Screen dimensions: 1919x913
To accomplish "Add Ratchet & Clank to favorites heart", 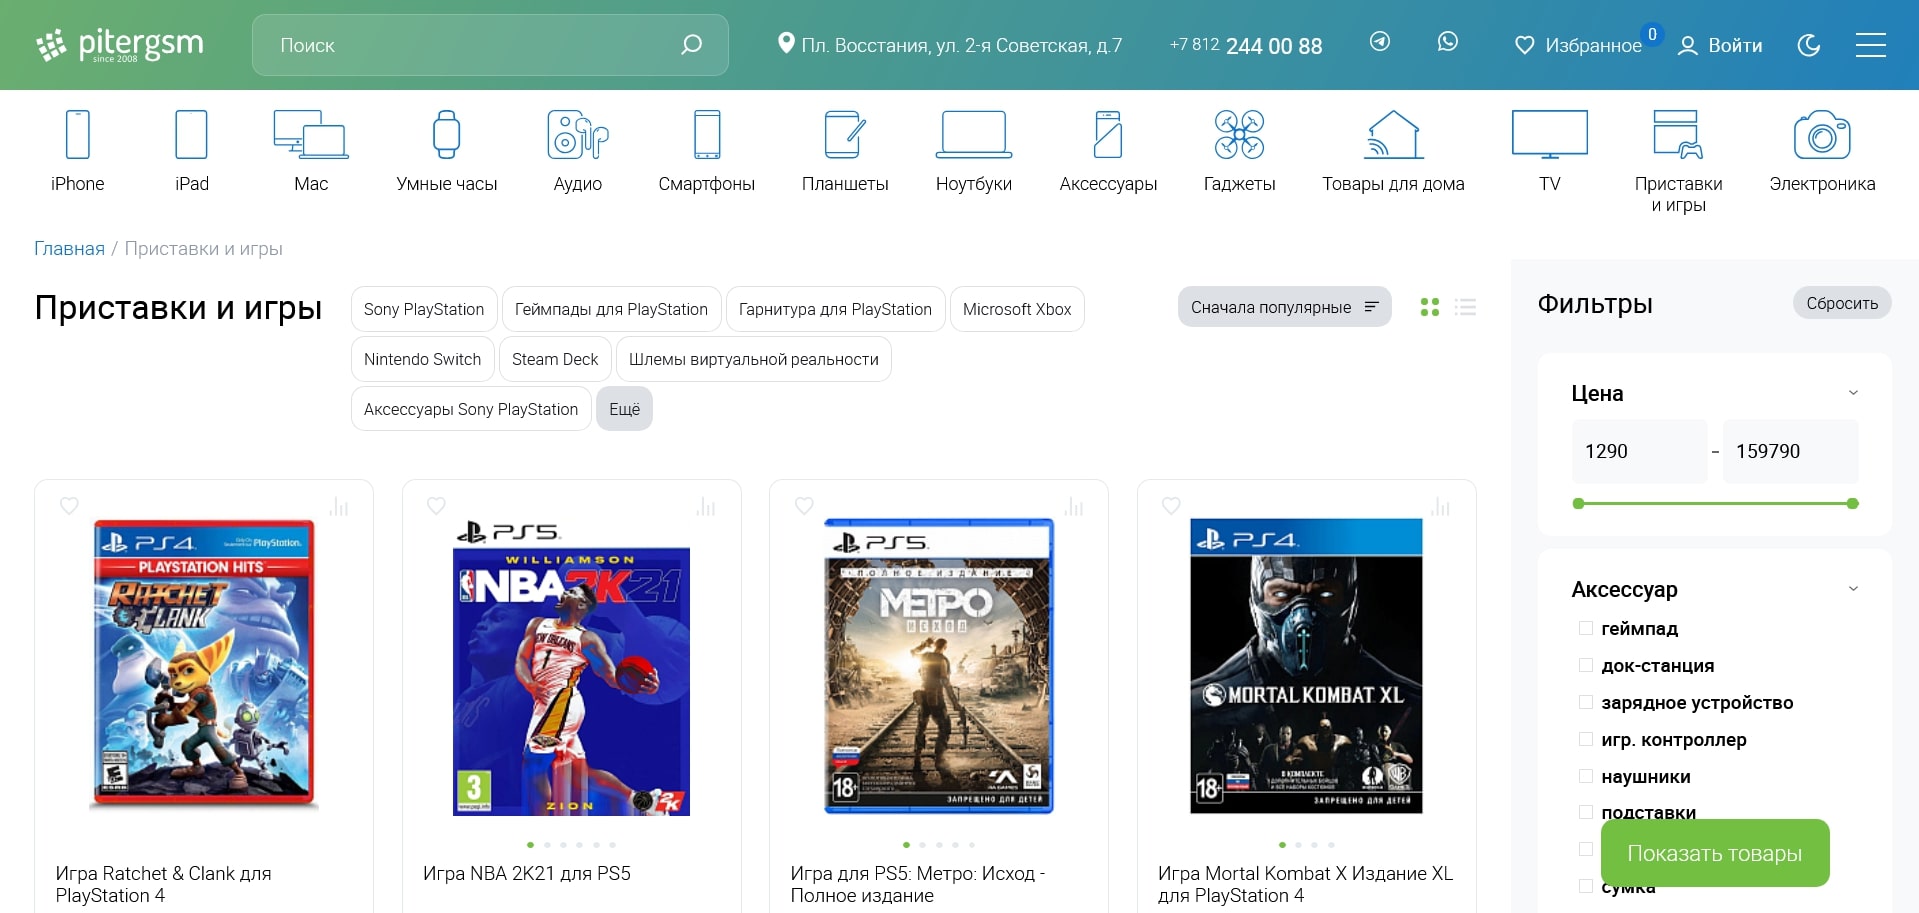I will tap(69, 506).
